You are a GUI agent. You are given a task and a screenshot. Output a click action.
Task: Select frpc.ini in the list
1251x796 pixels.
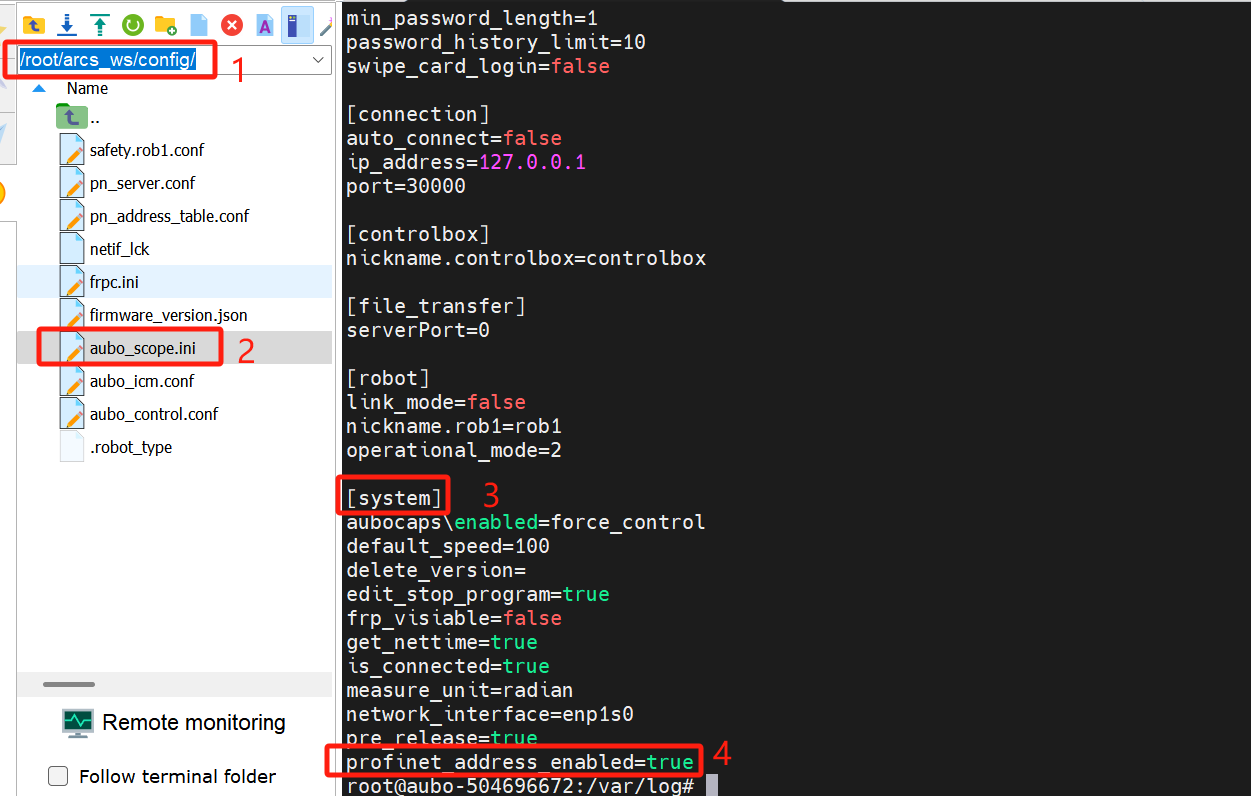[x=114, y=282]
